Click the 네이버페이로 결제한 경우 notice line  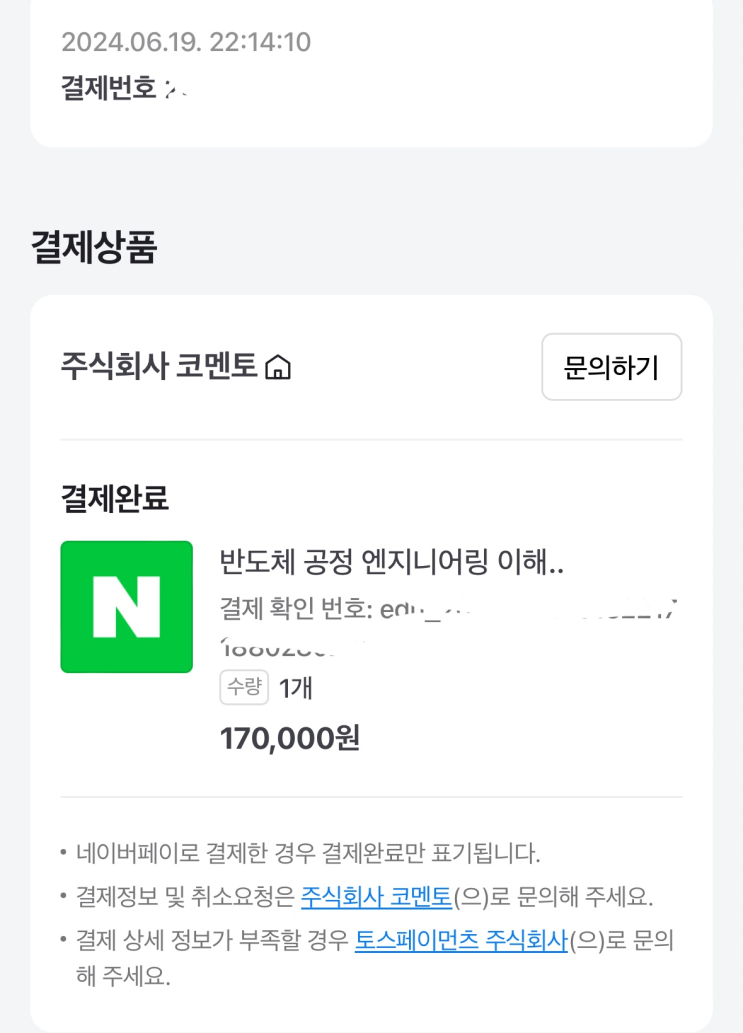(x=308, y=853)
